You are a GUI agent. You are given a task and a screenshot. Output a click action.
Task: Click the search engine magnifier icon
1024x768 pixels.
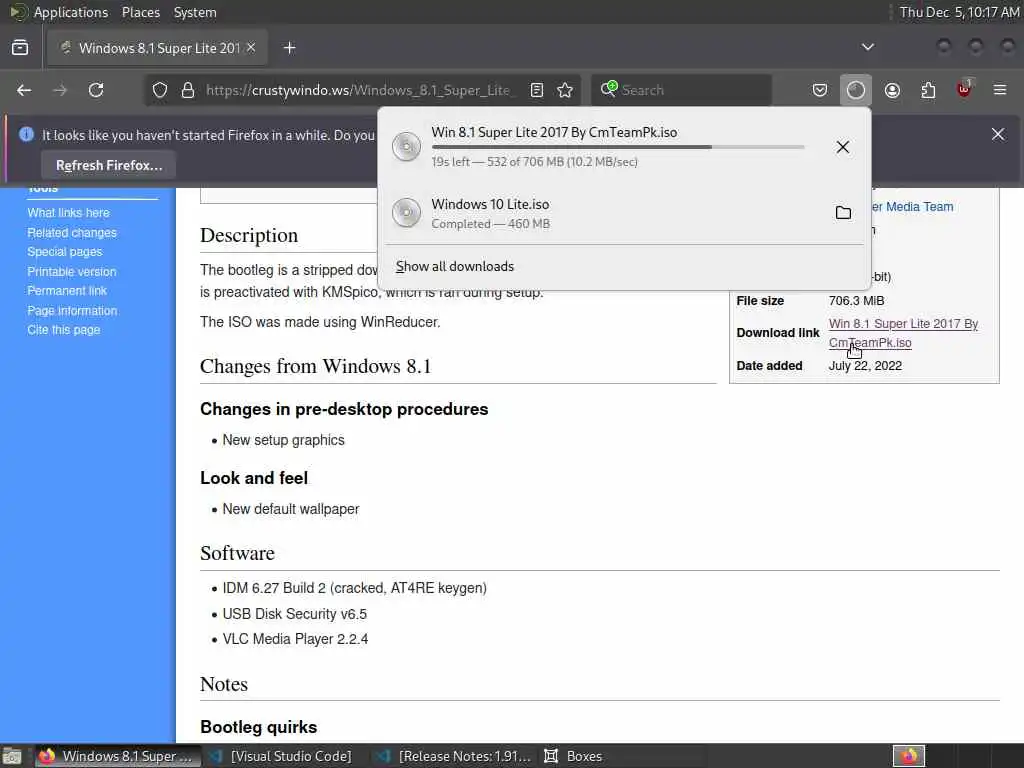[609, 89]
